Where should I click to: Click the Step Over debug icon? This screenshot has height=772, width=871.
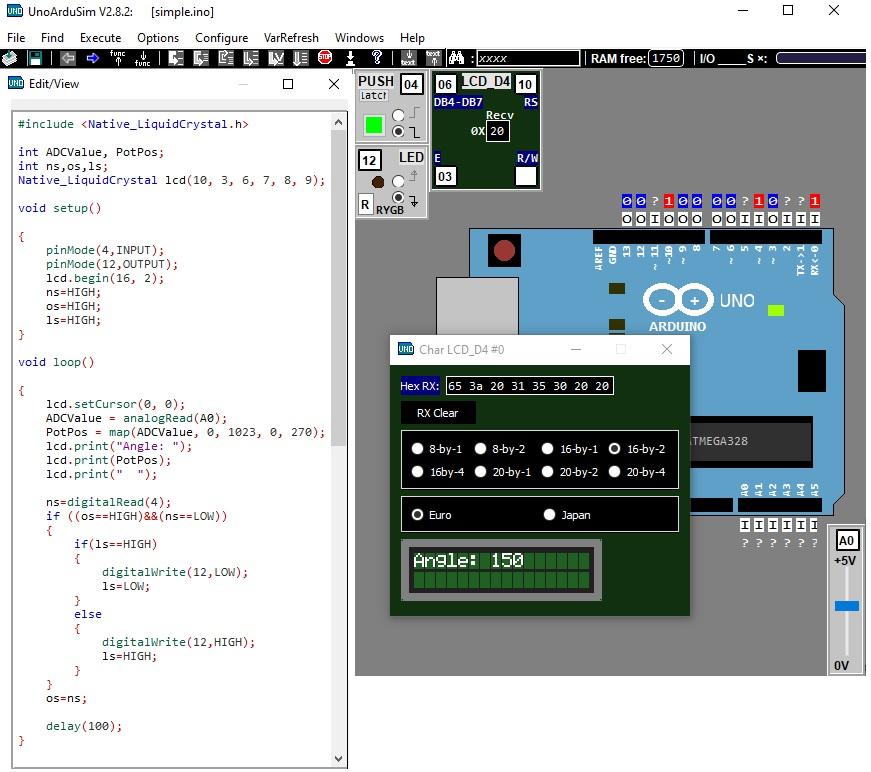click(201, 58)
